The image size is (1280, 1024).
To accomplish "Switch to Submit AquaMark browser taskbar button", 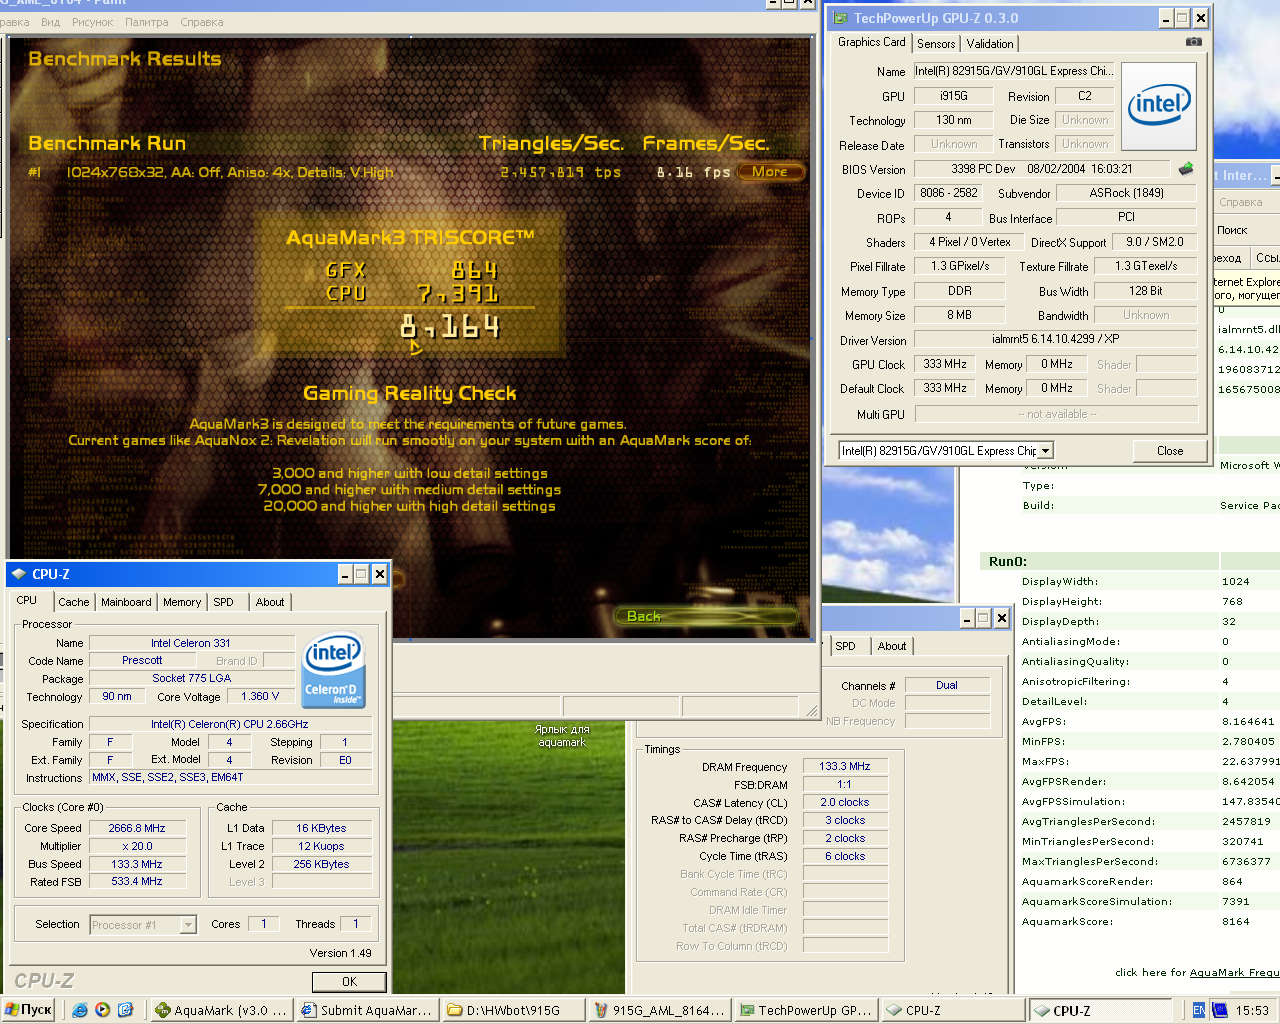I will [368, 1010].
